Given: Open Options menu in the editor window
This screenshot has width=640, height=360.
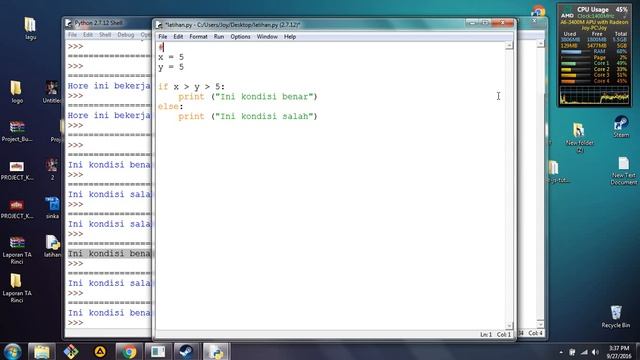Looking at the screenshot, I should (x=240, y=37).
